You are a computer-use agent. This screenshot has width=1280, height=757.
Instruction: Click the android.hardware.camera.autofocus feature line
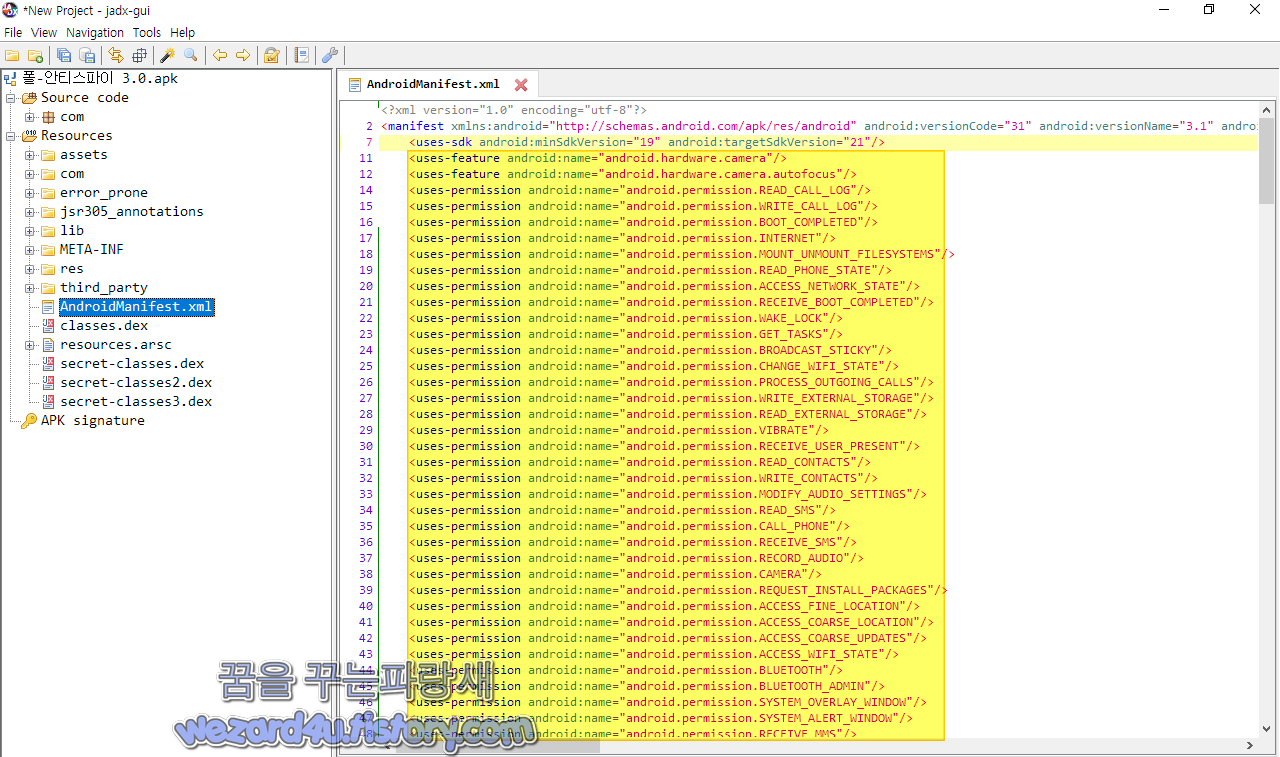point(633,174)
